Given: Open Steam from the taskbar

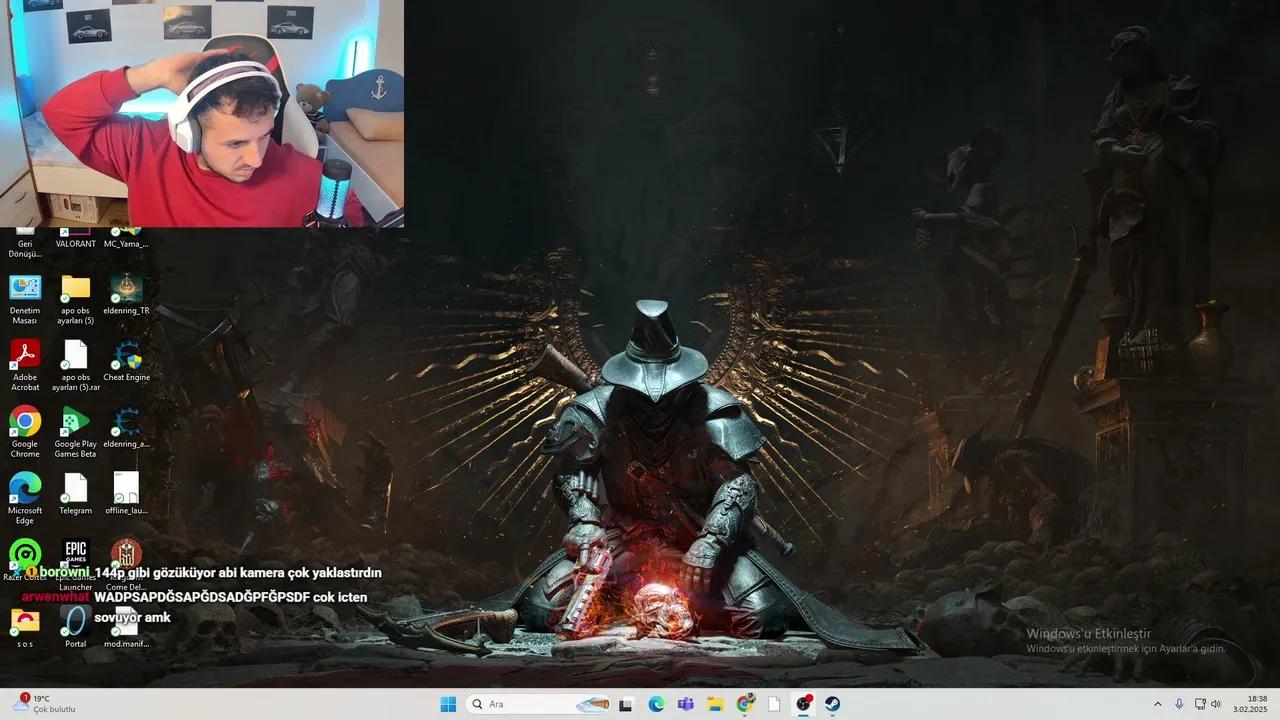Looking at the screenshot, I should point(832,704).
